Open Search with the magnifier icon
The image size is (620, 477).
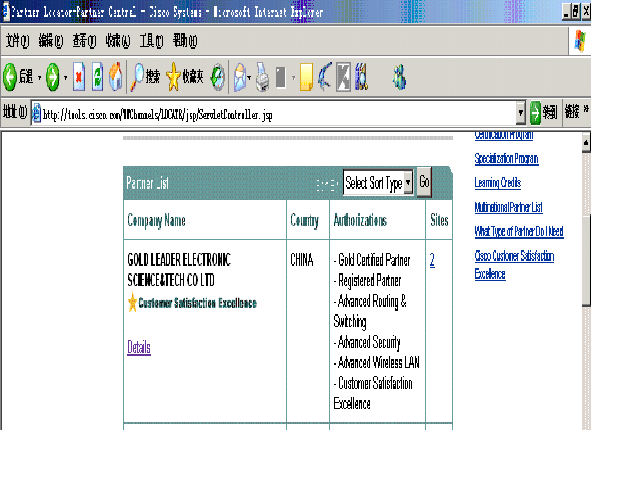[x=137, y=77]
